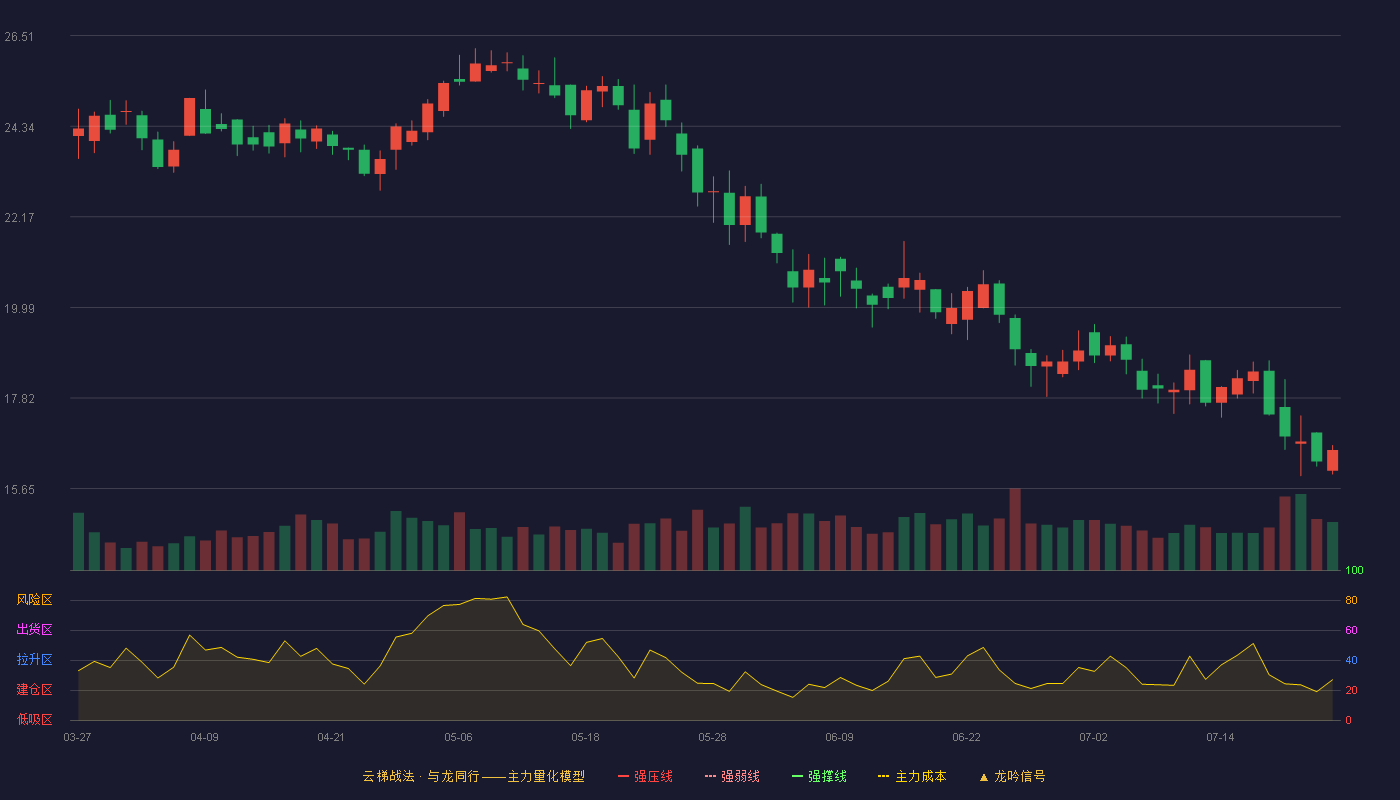Hide the 龙吟信号 series via its label
This screenshot has height=800, width=1400.
pyautogui.click(x=1020, y=776)
